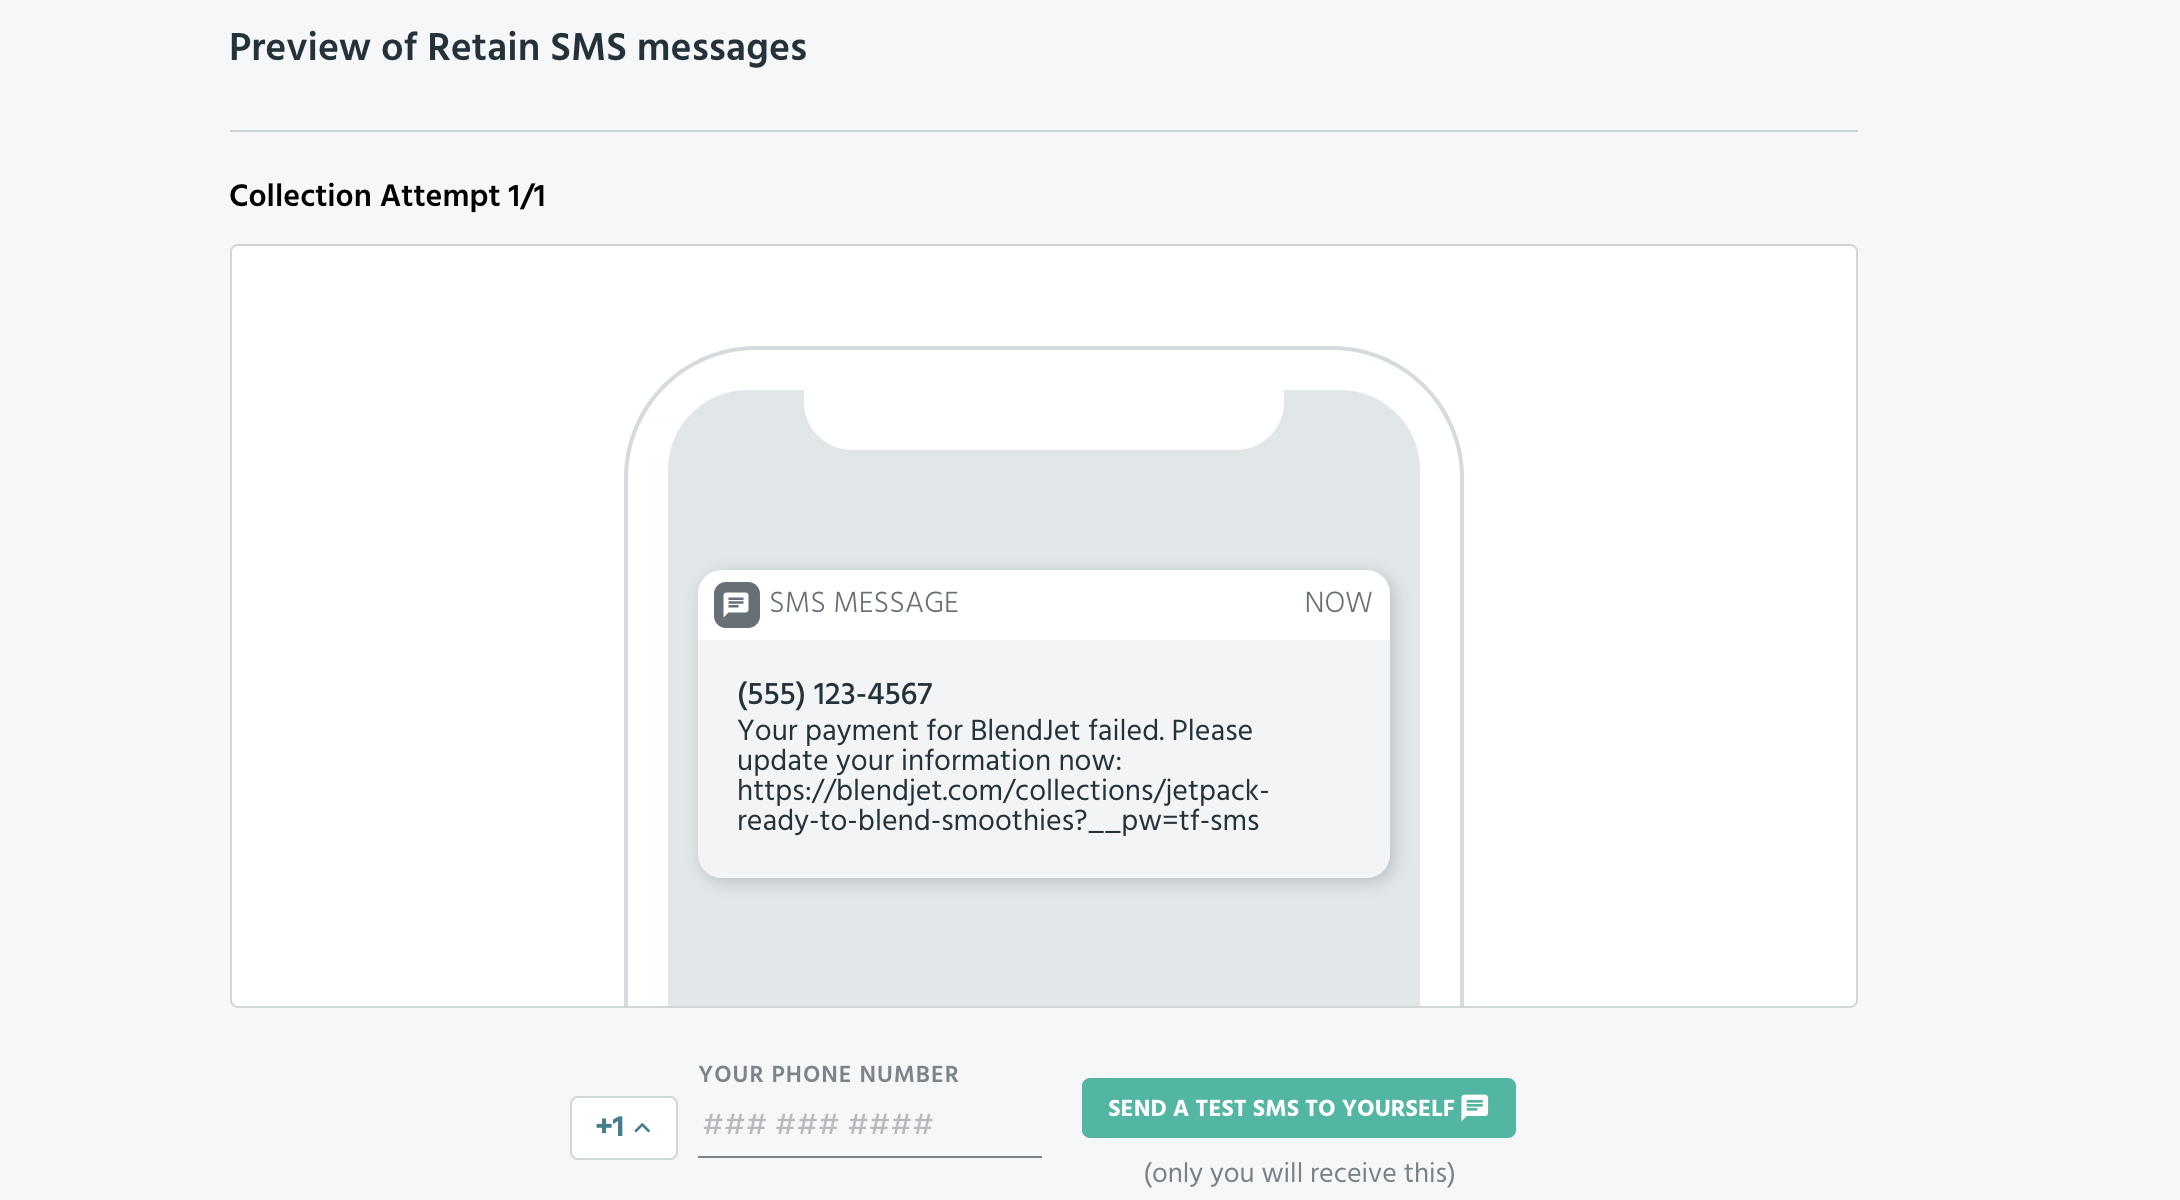The width and height of the screenshot is (2180, 1200).
Task: Open the +1 country code dropdown
Action: 624,1127
